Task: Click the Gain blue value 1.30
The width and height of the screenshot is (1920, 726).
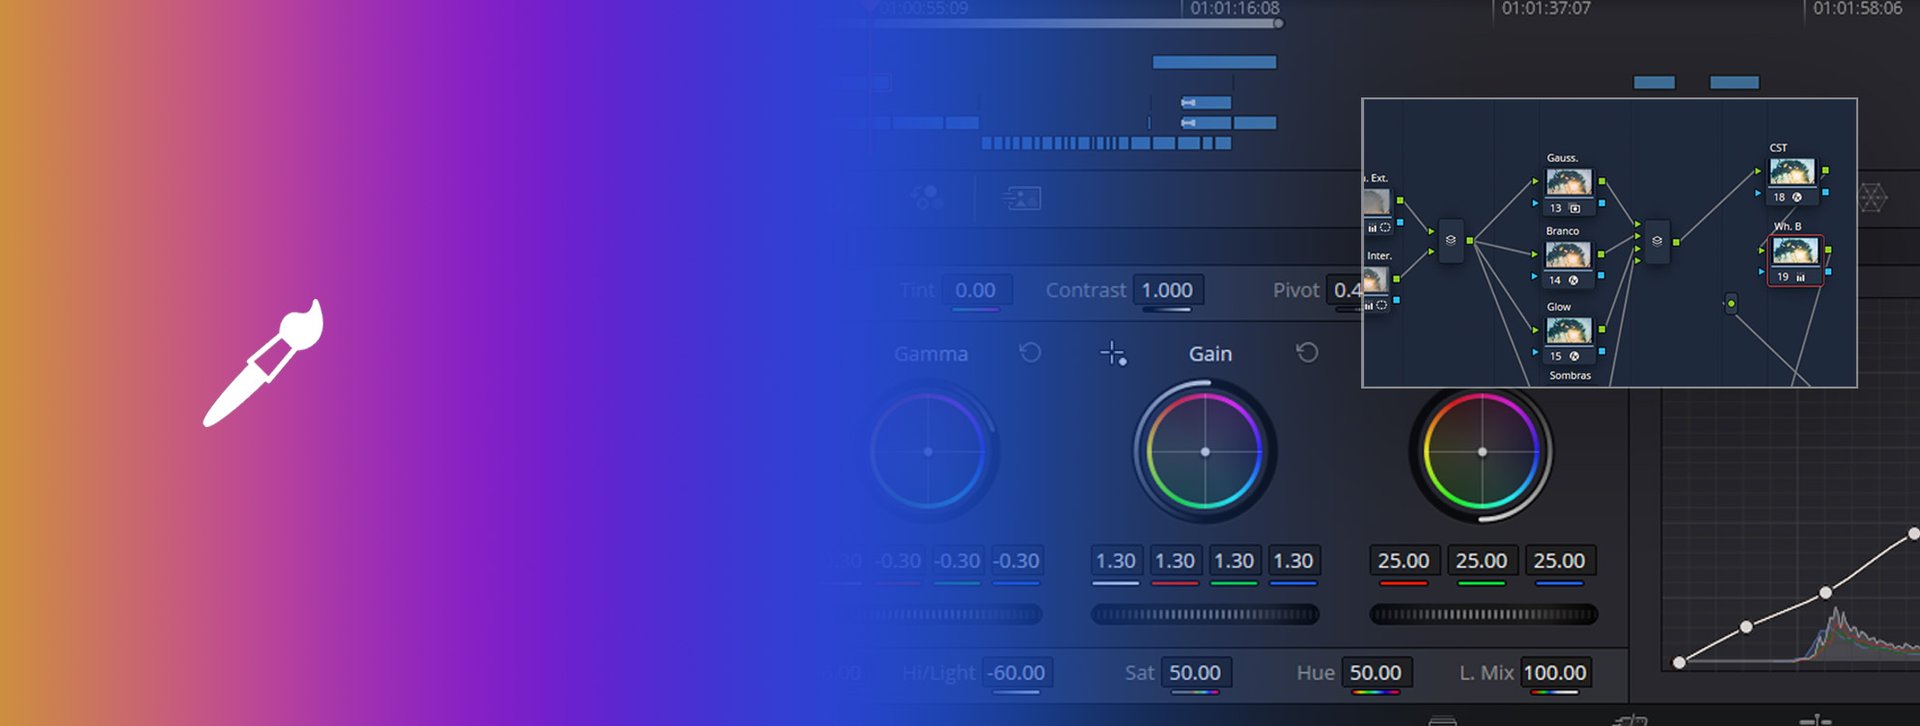Action: 1294,561
